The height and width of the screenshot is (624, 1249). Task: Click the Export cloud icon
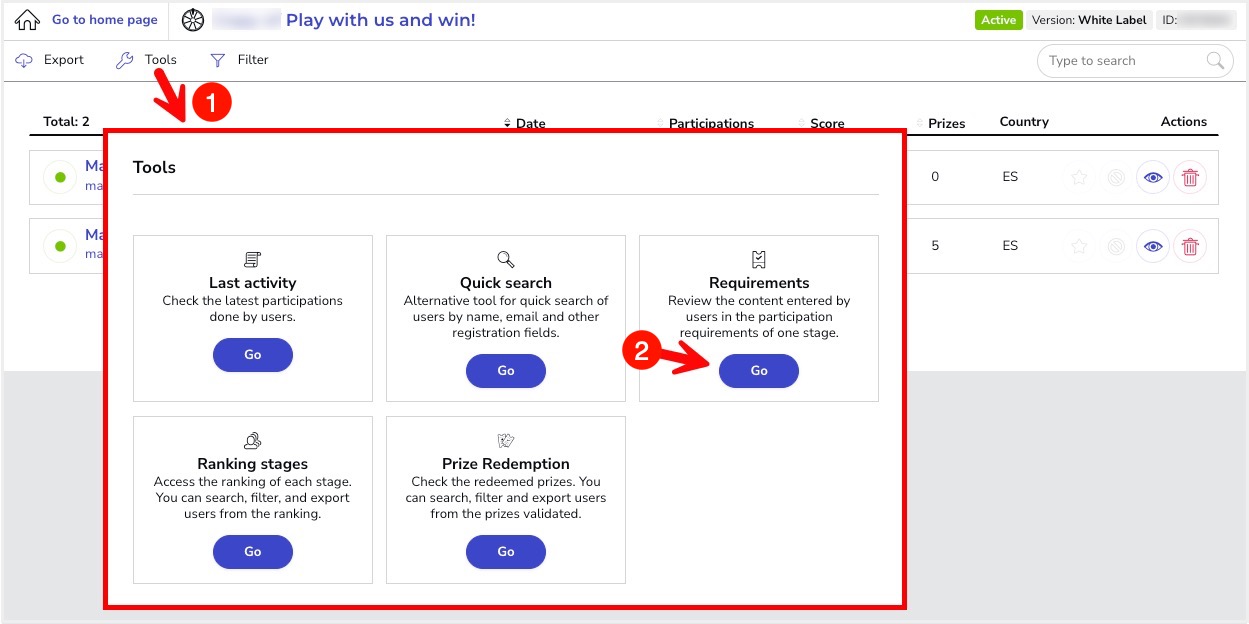pos(24,61)
